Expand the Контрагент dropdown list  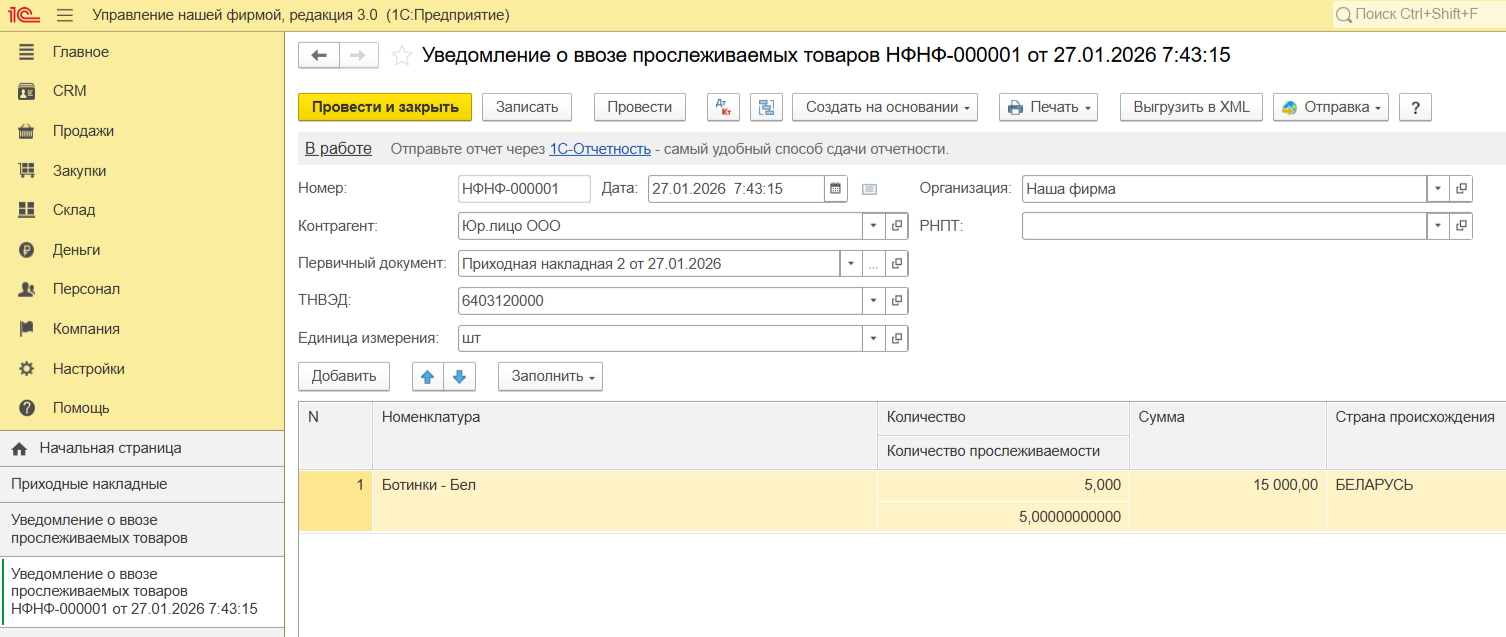click(x=871, y=226)
